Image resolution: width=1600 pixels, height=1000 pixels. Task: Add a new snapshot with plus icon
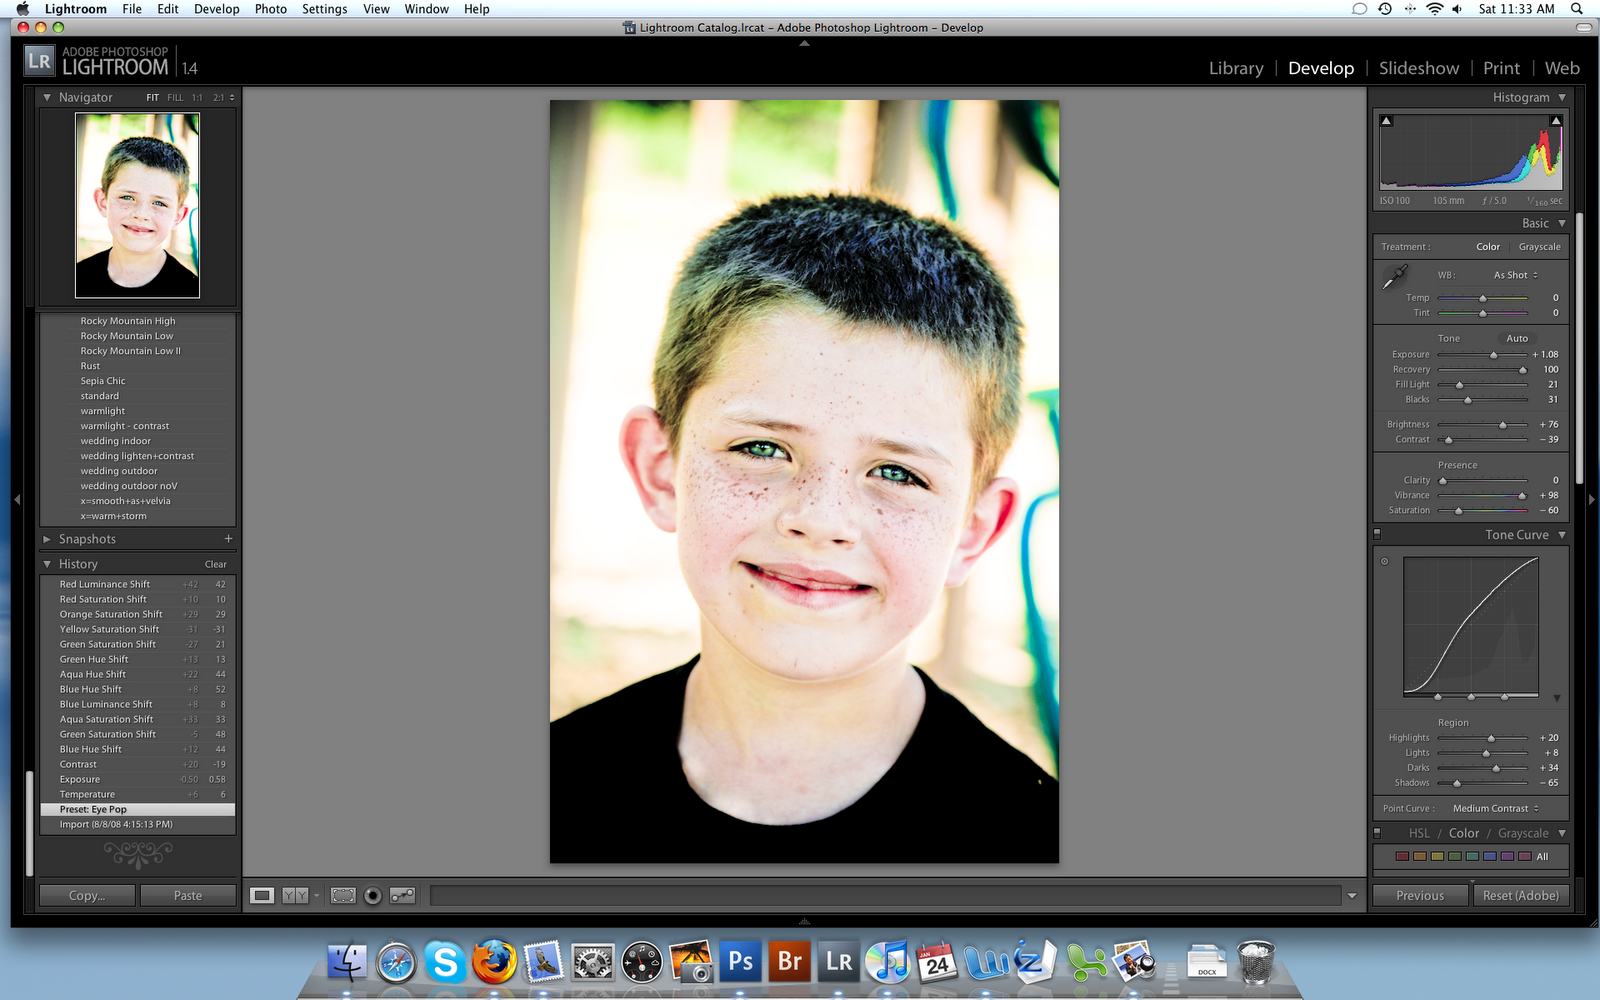click(228, 539)
